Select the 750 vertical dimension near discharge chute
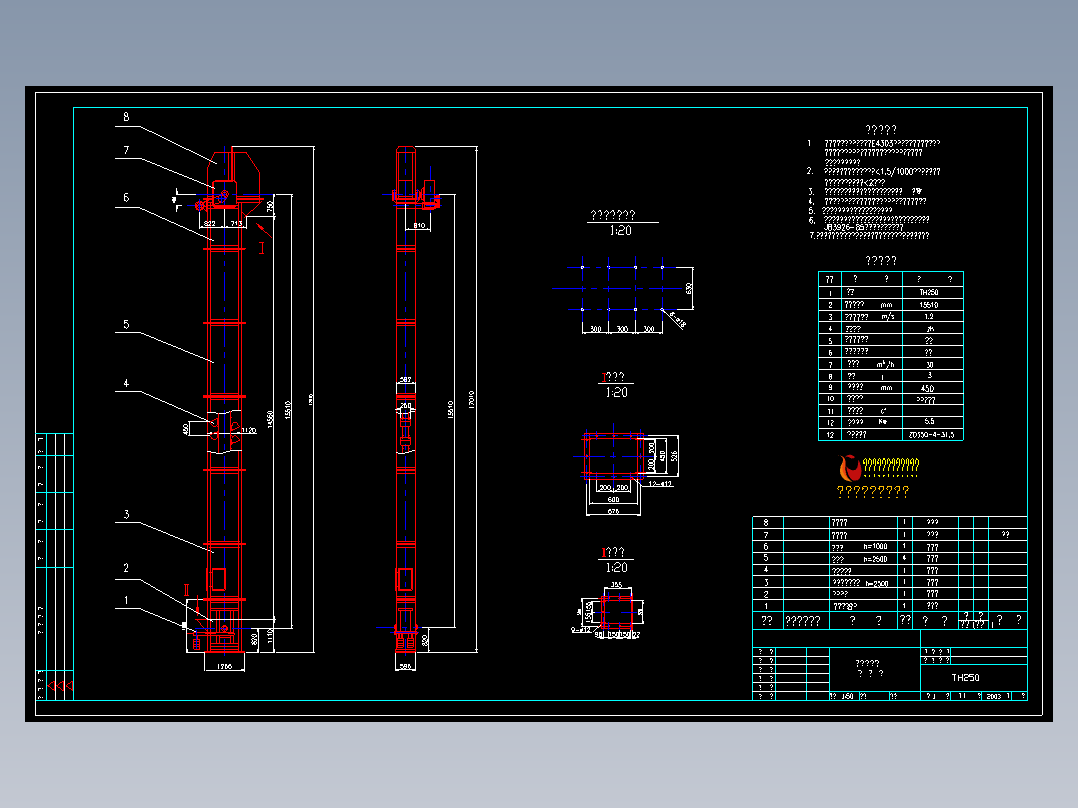Screen dimensions: 1078x808 (270, 206)
